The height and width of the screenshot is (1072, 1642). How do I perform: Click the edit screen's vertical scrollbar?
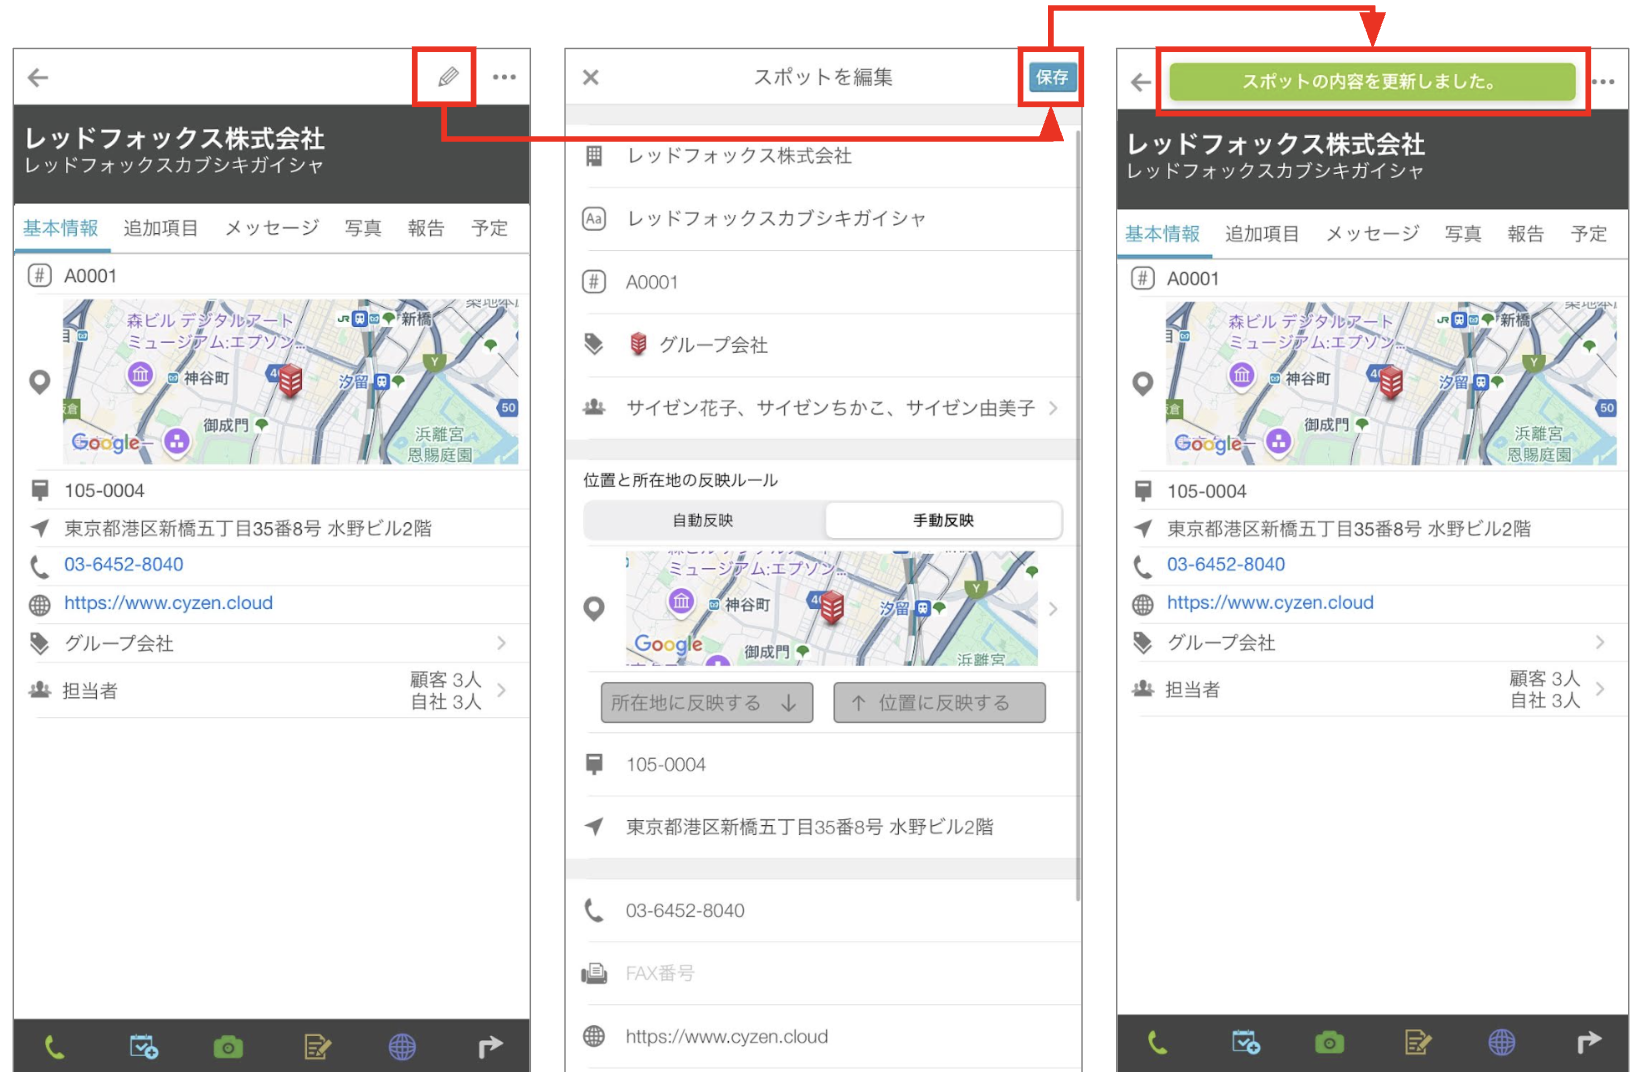coord(1078,515)
